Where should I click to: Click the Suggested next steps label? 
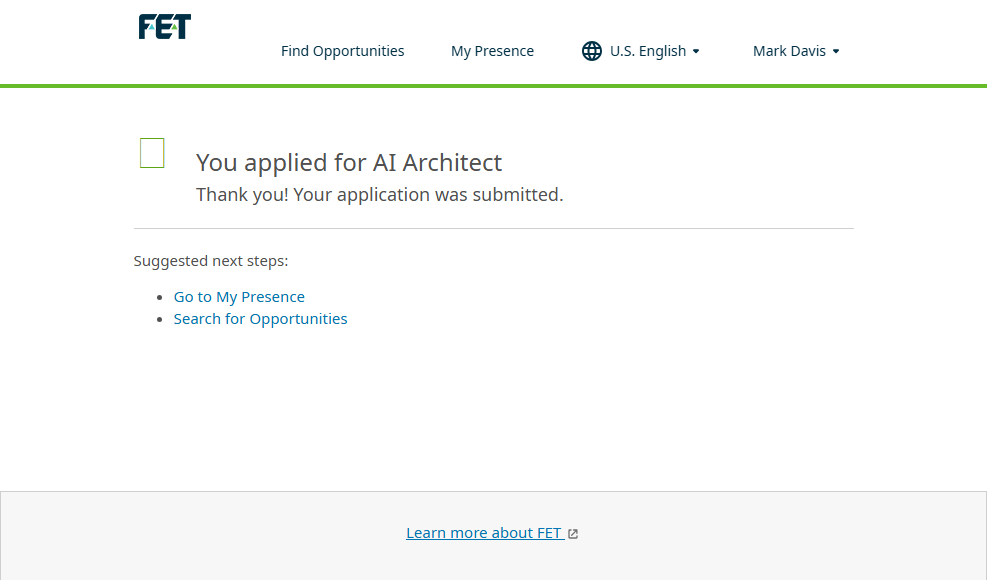tap(211, 261)
